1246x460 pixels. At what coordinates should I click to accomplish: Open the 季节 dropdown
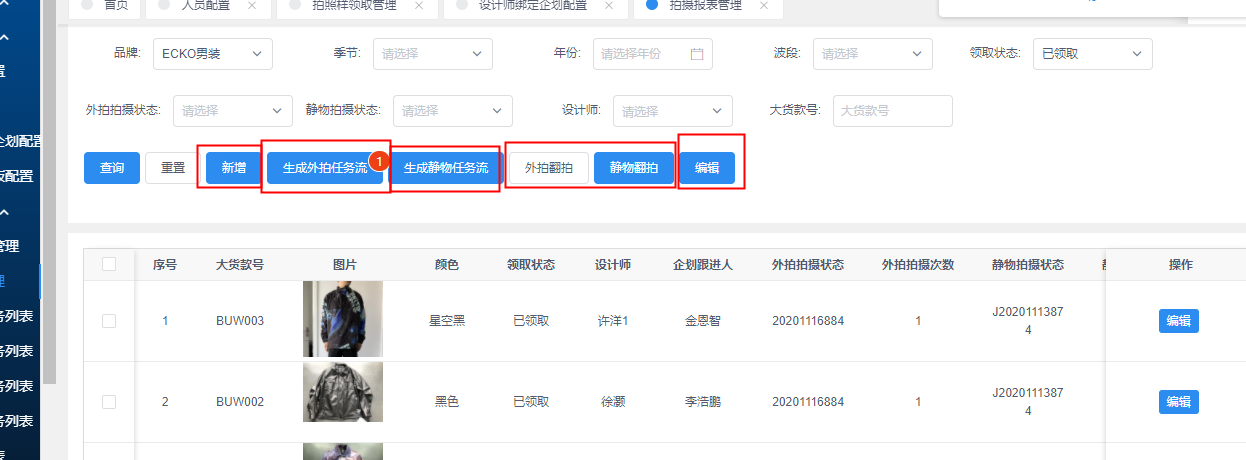point(433,54)
